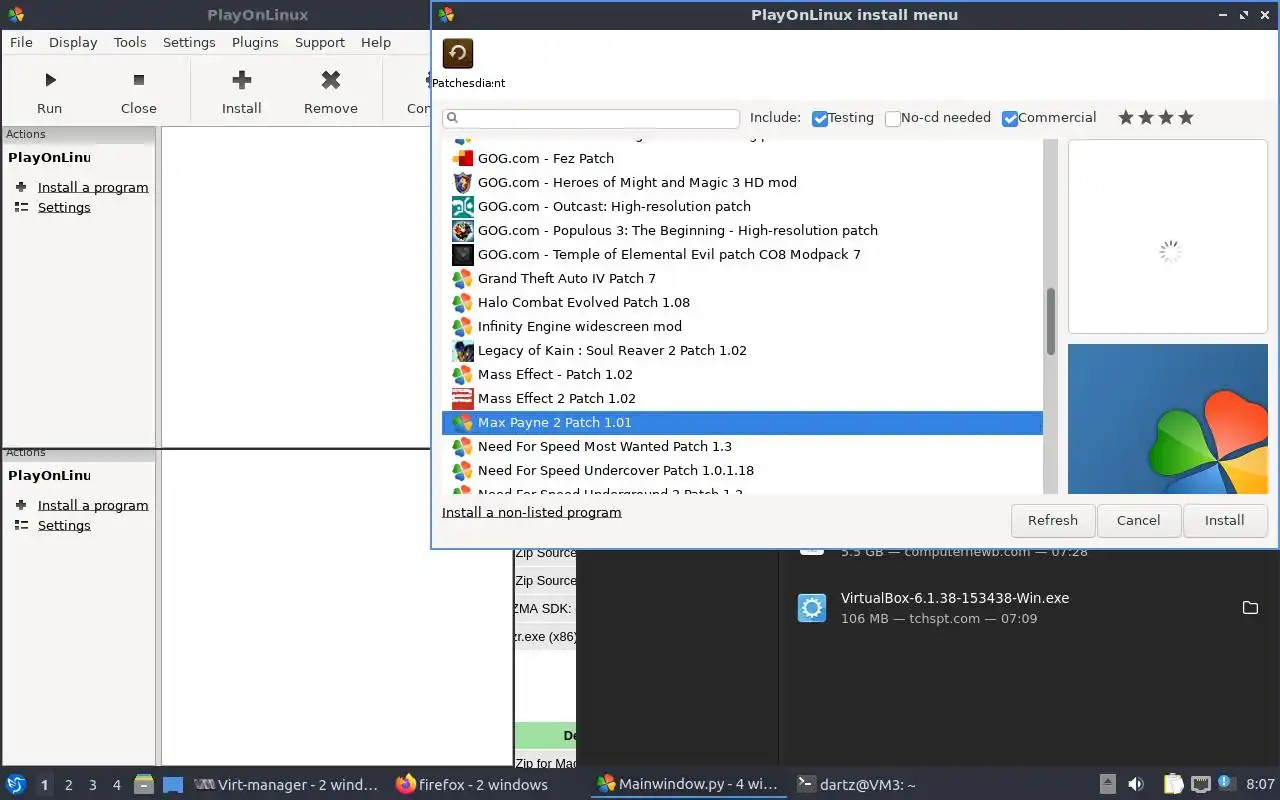Open the file manager icon on the taskbar
The width and height of the screenshot is (1280, 800).
tap(144, 785)
